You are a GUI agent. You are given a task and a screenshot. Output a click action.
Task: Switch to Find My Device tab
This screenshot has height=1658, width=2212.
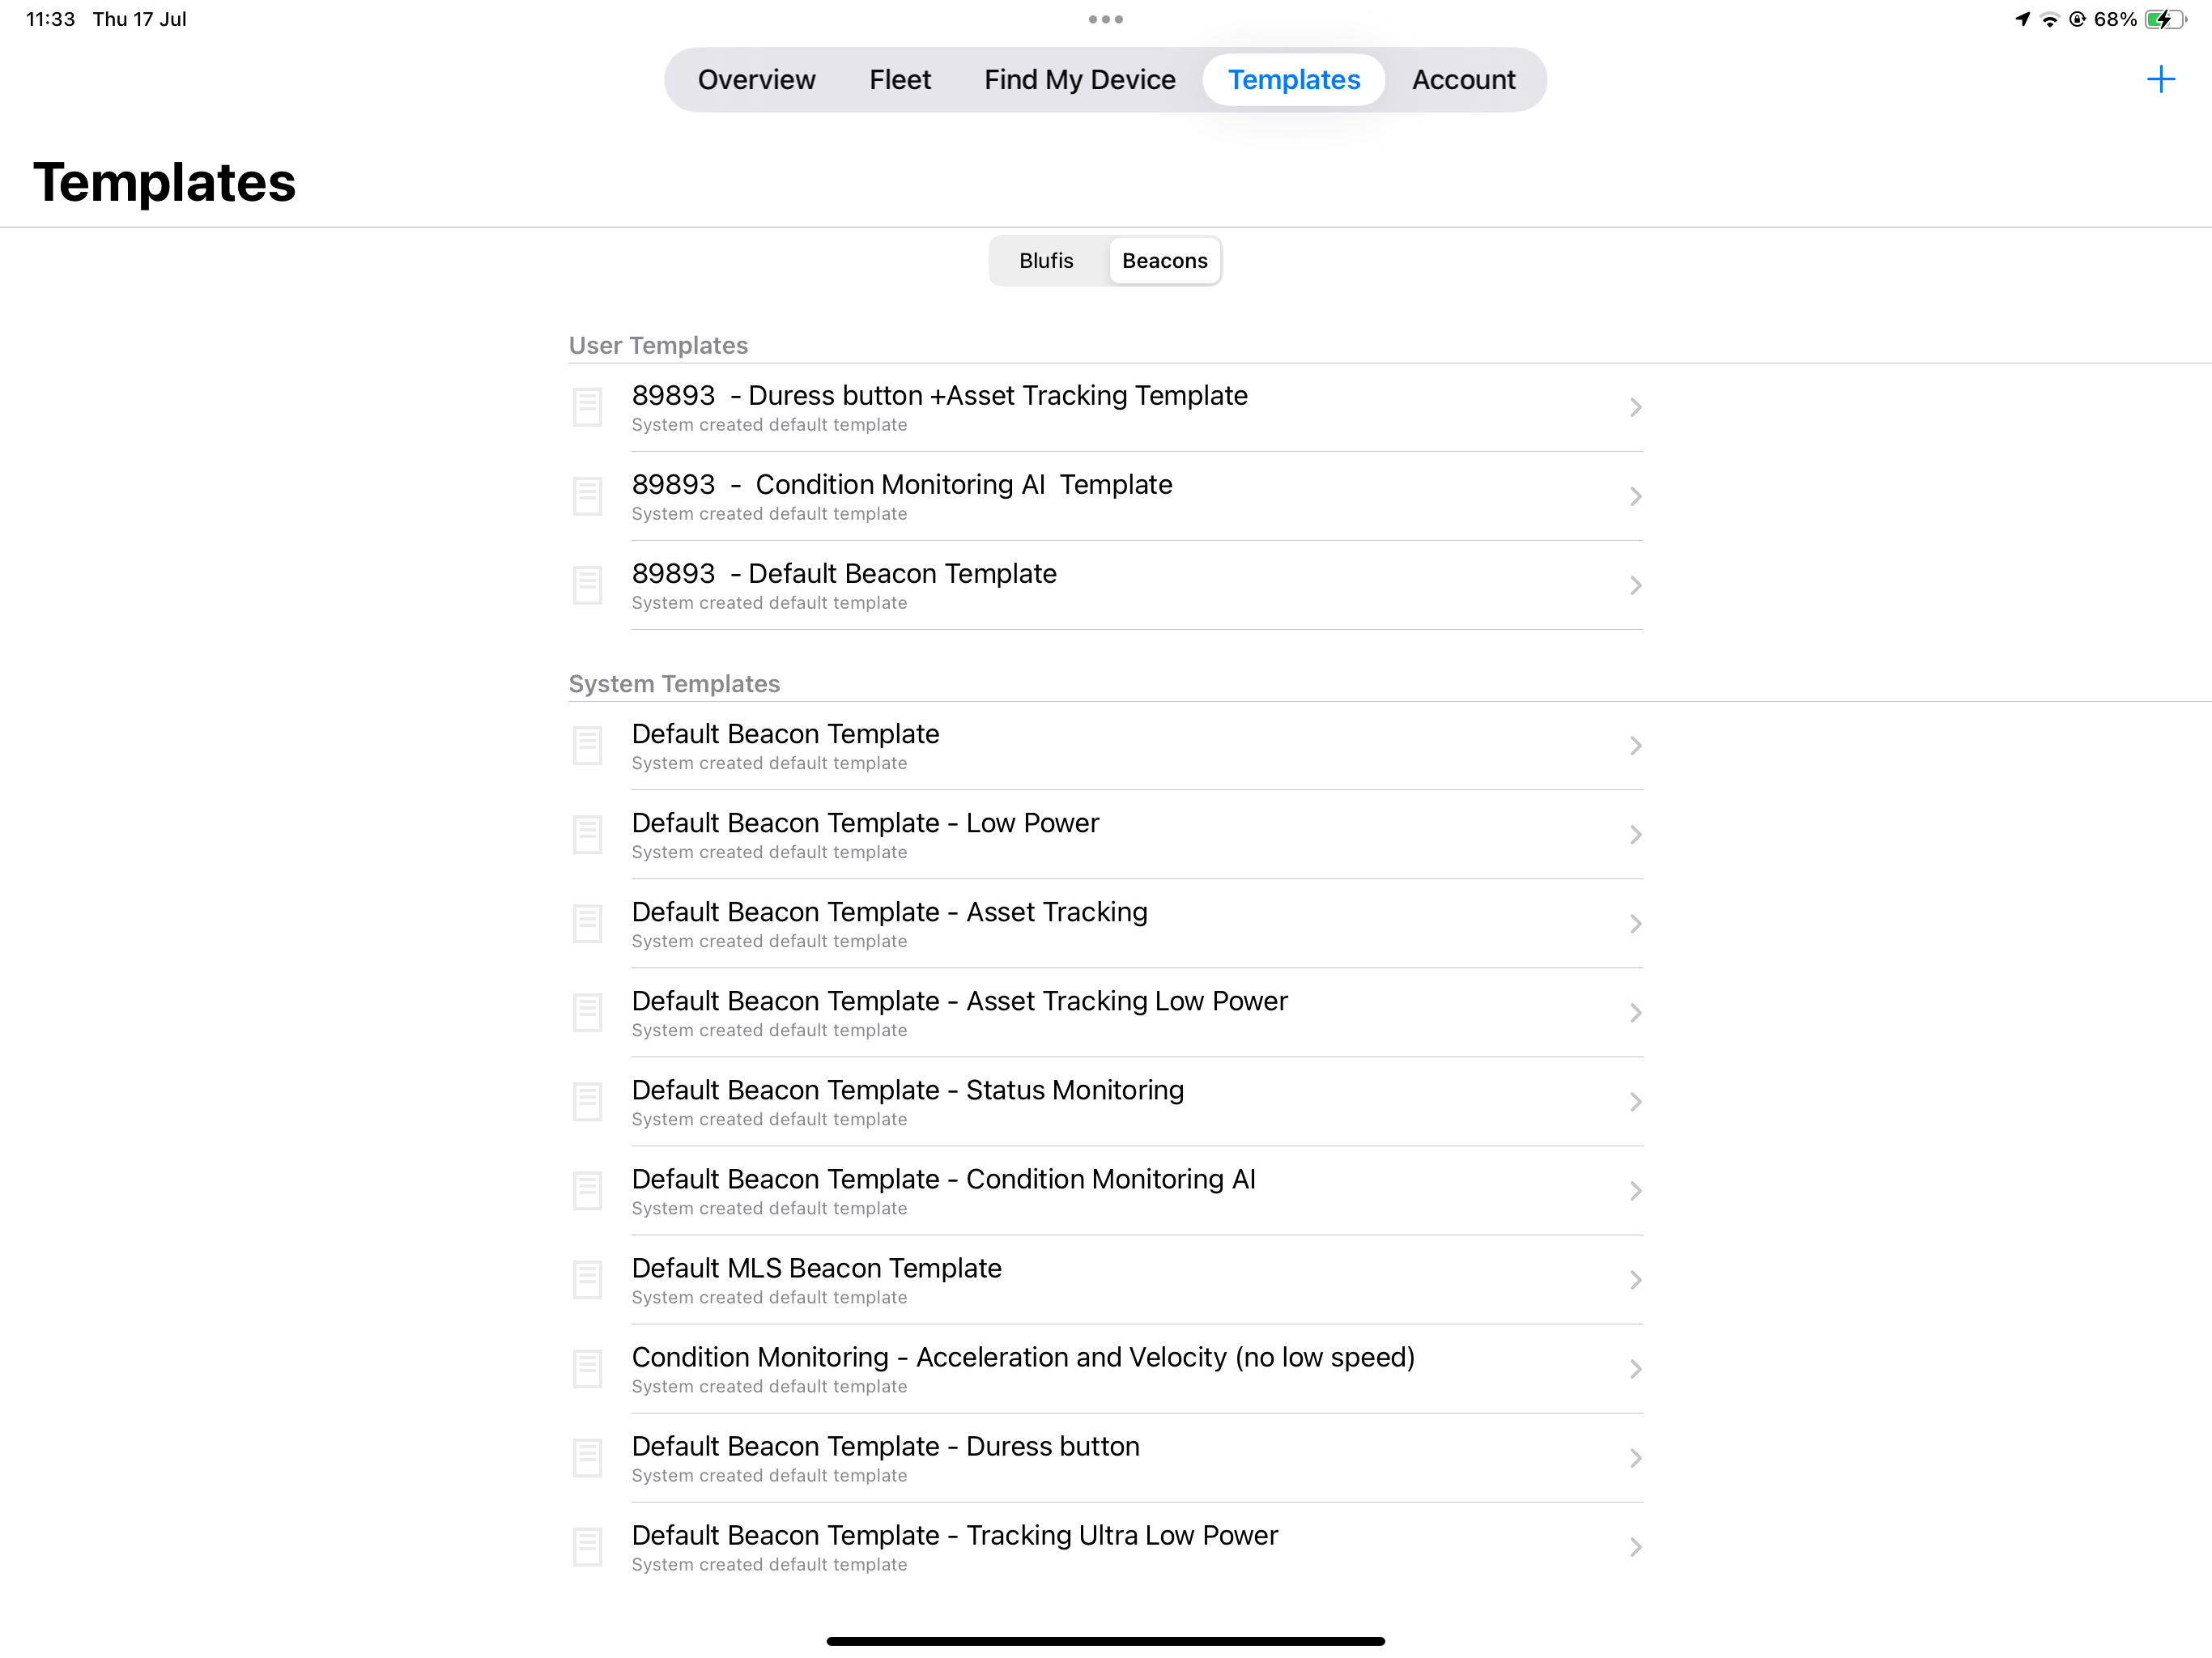(x=1079, y=79)
